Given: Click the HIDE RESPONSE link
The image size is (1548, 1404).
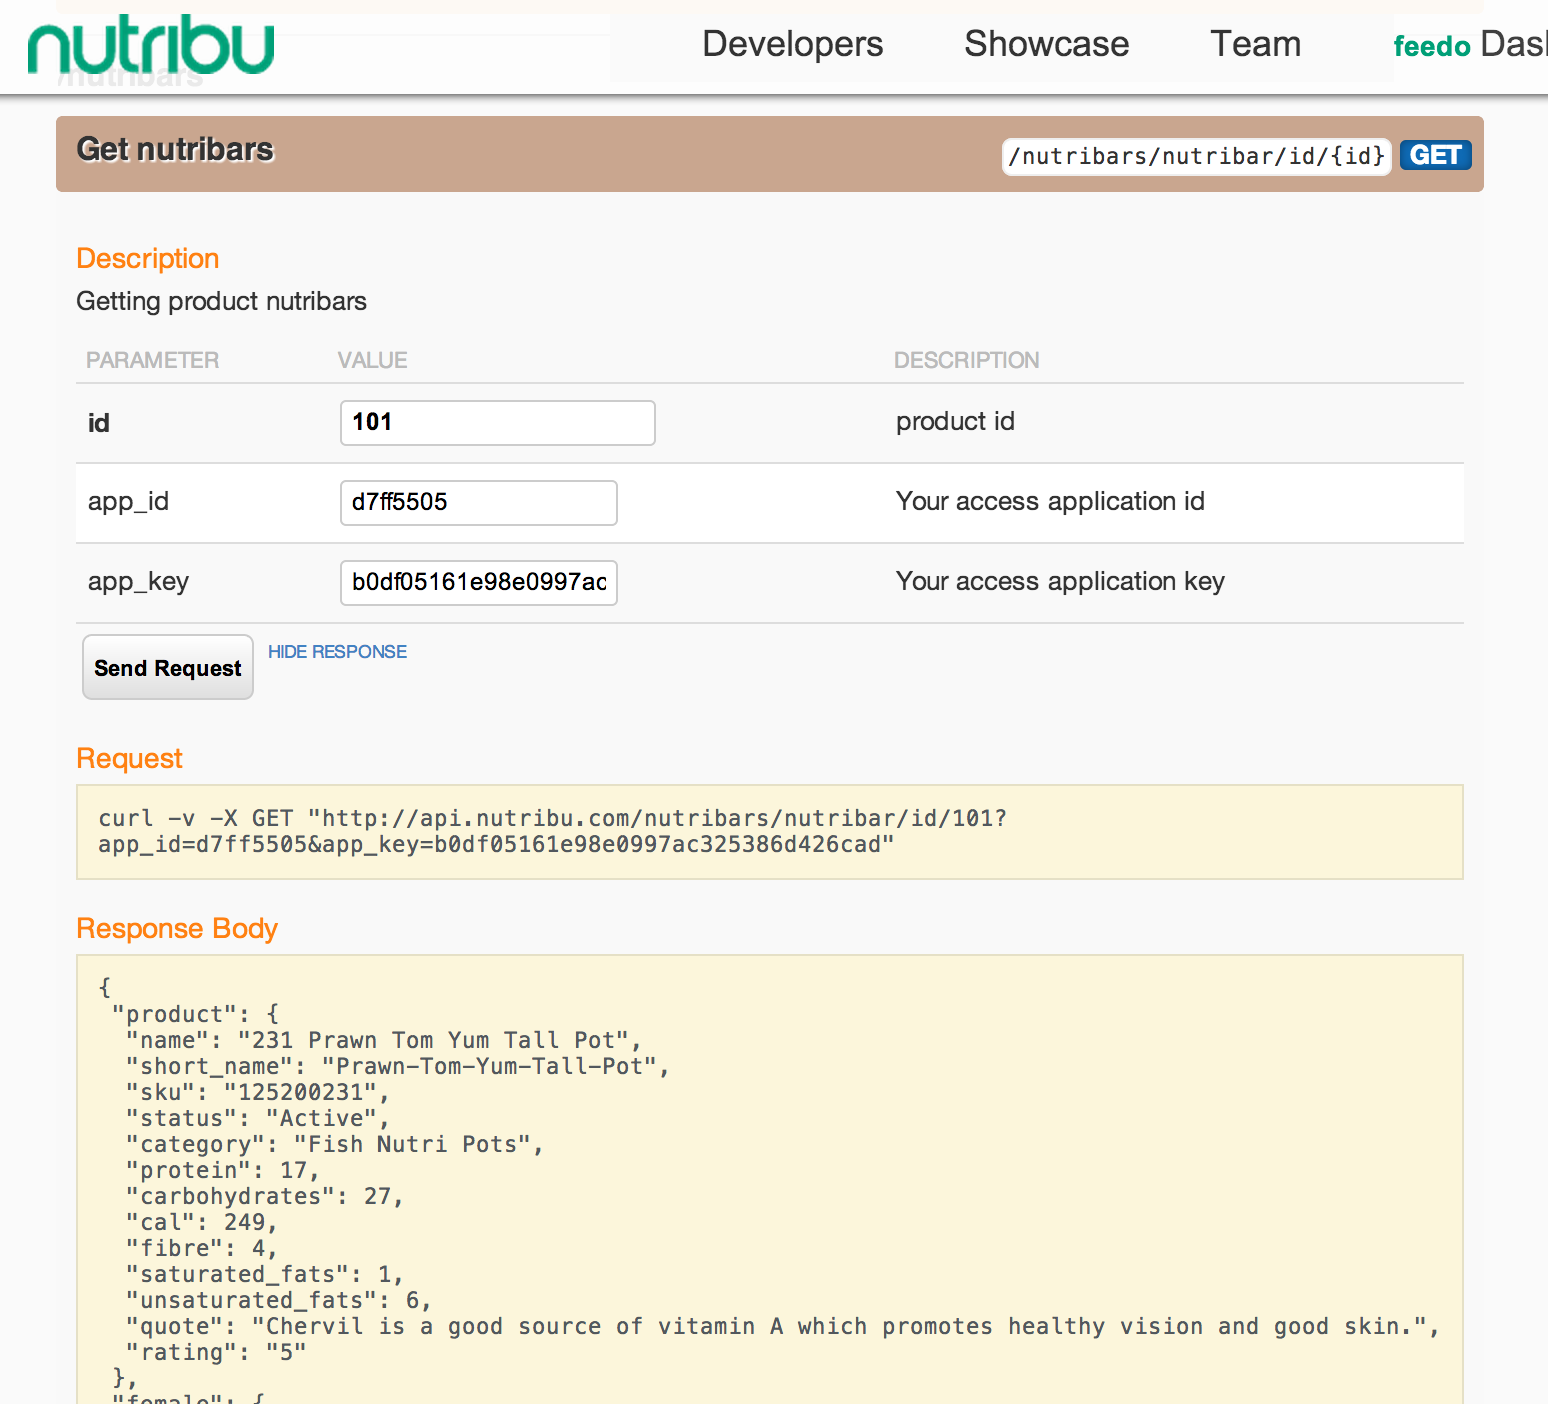Looking at the screenshot, I should click(x=337, y=652).
